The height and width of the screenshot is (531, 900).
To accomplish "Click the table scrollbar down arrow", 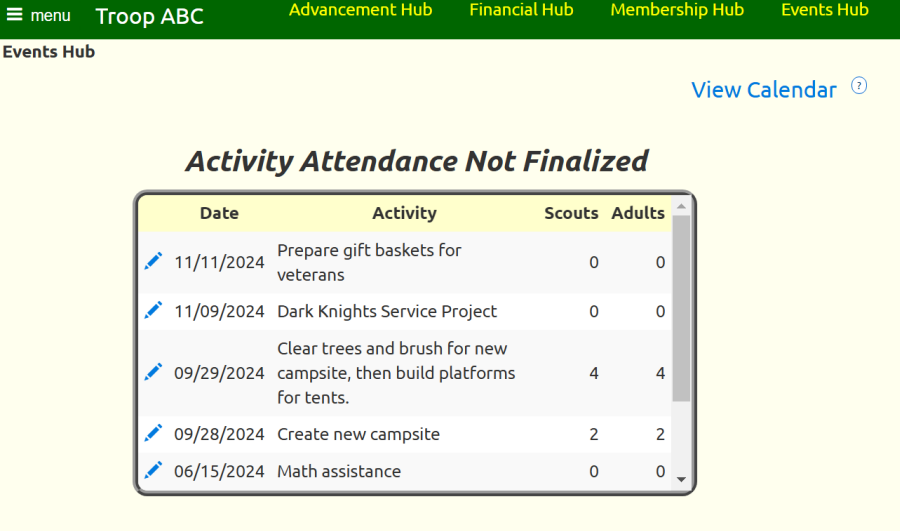I will pos(681,479).
